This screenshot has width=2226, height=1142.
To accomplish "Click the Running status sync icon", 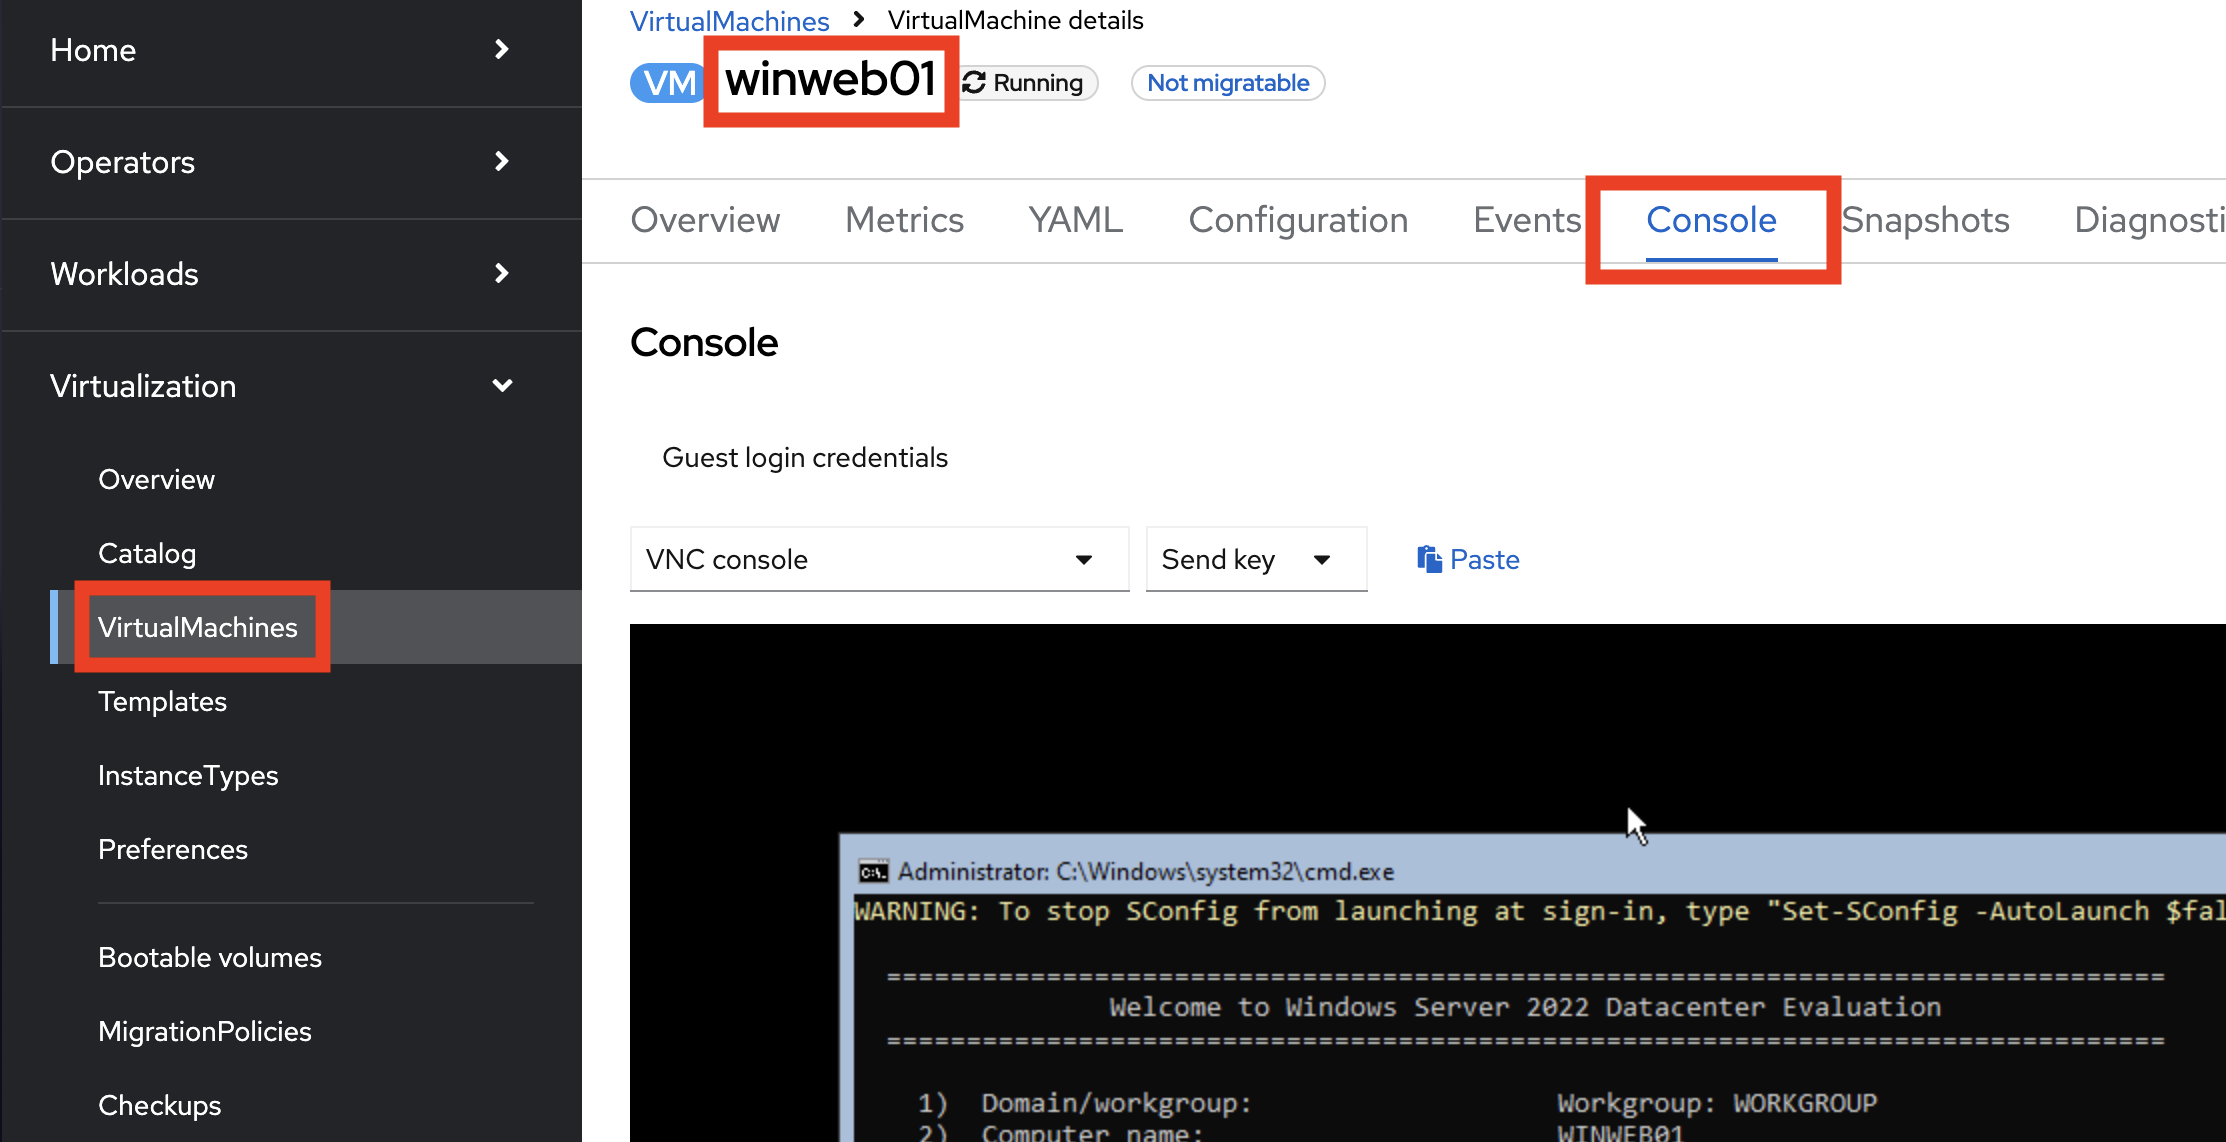I will [975, 83].
